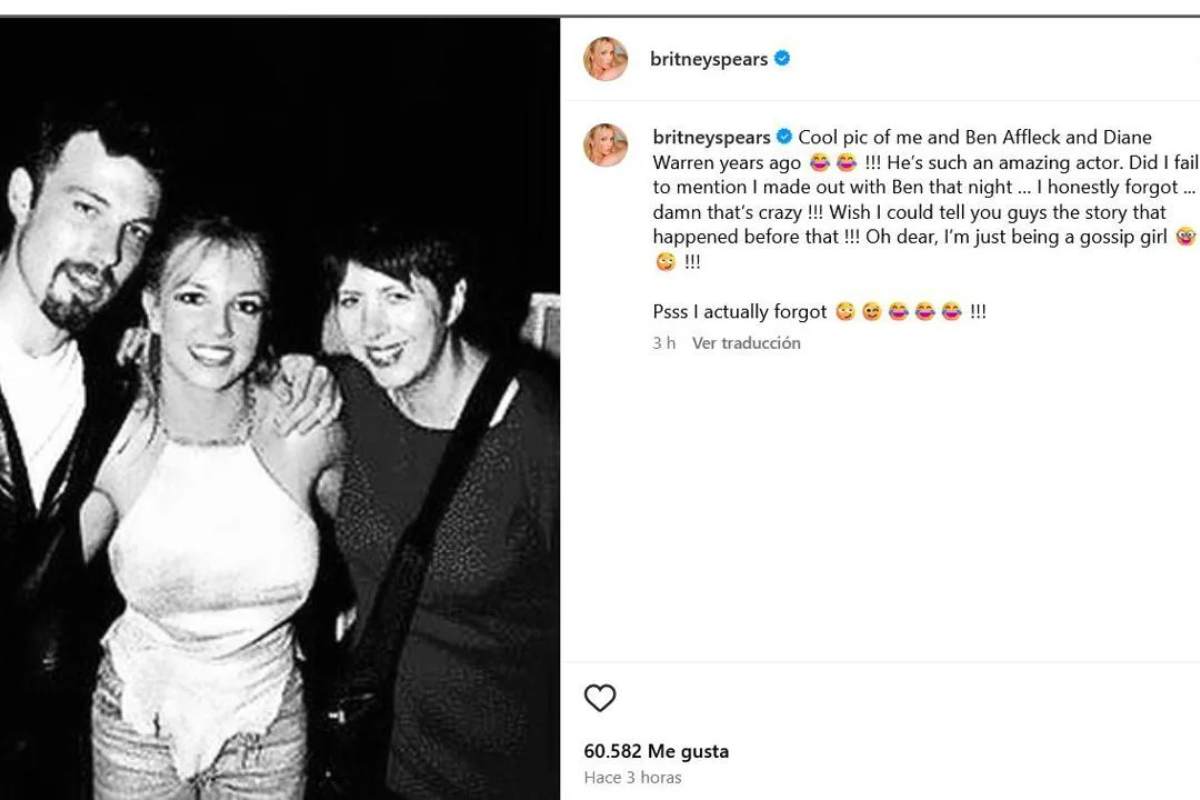Like the post with the heart icon
The image size is (1200, 800).
(600, 698)
